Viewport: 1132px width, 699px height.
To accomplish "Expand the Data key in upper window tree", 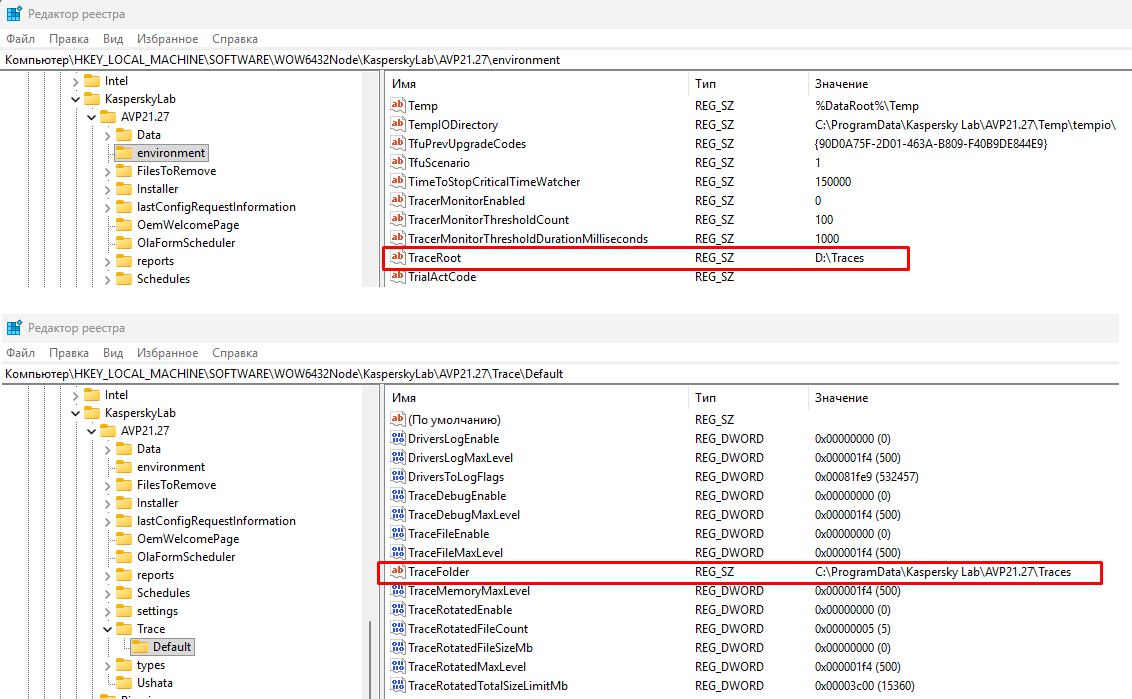I will click(x=107, y=135).
